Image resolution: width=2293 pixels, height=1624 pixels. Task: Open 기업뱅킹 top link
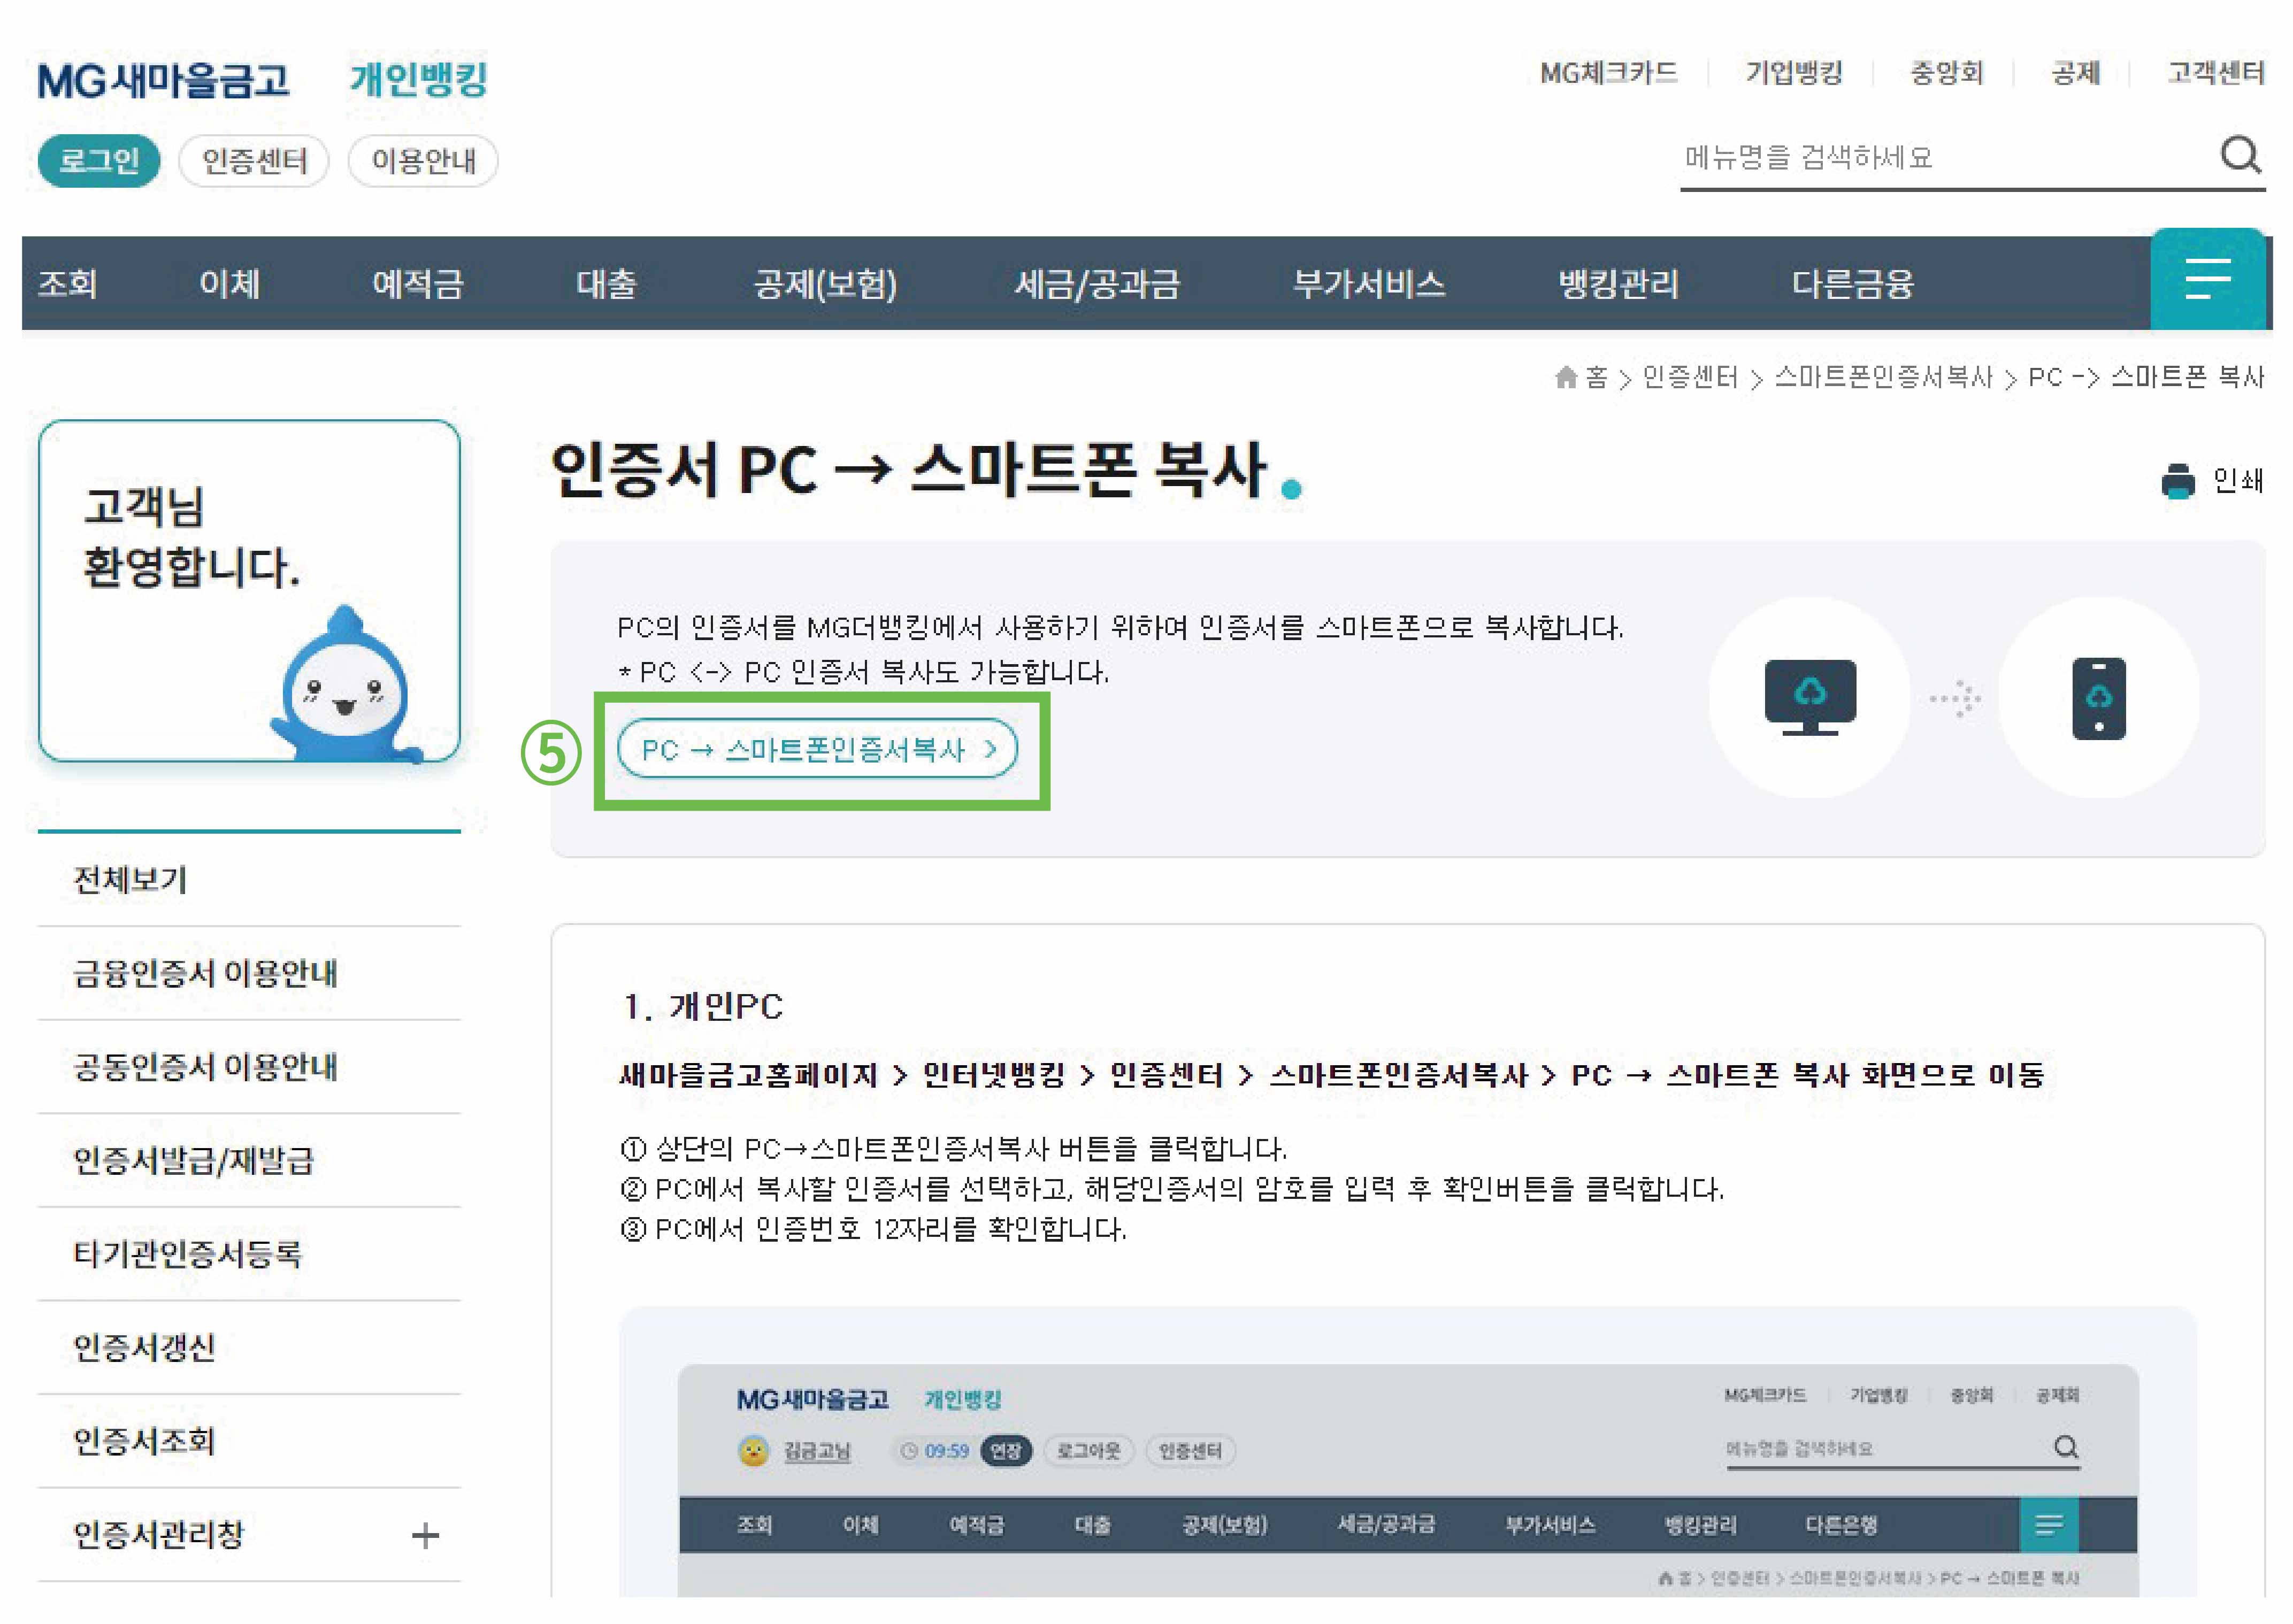point(1793,73)
